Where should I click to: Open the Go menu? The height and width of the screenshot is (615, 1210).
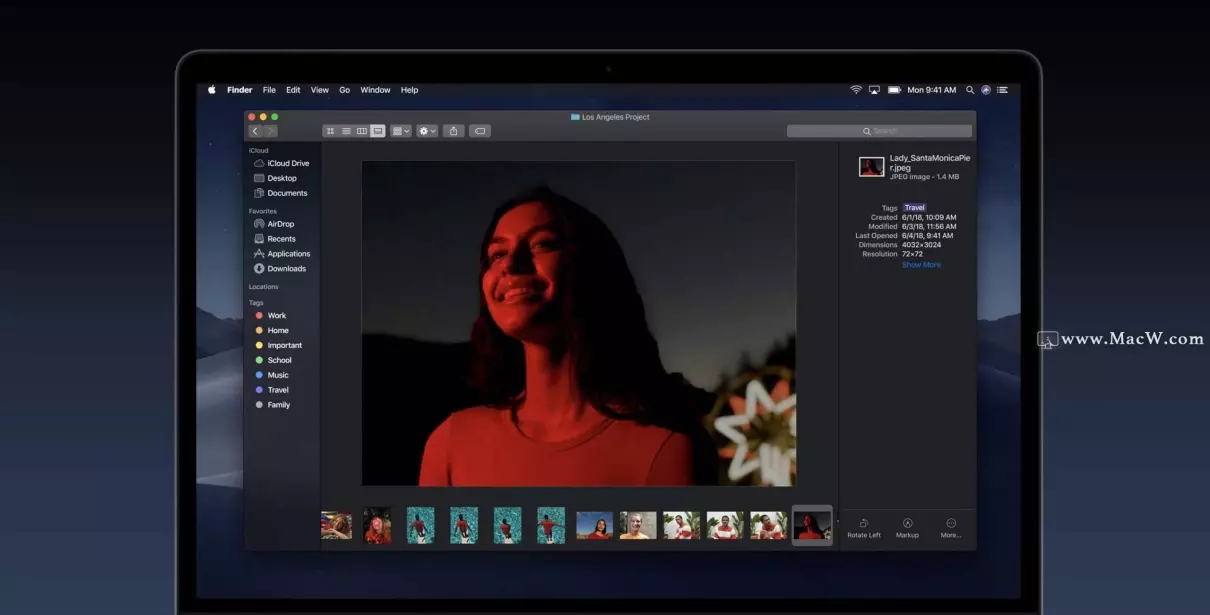[345, 90]
